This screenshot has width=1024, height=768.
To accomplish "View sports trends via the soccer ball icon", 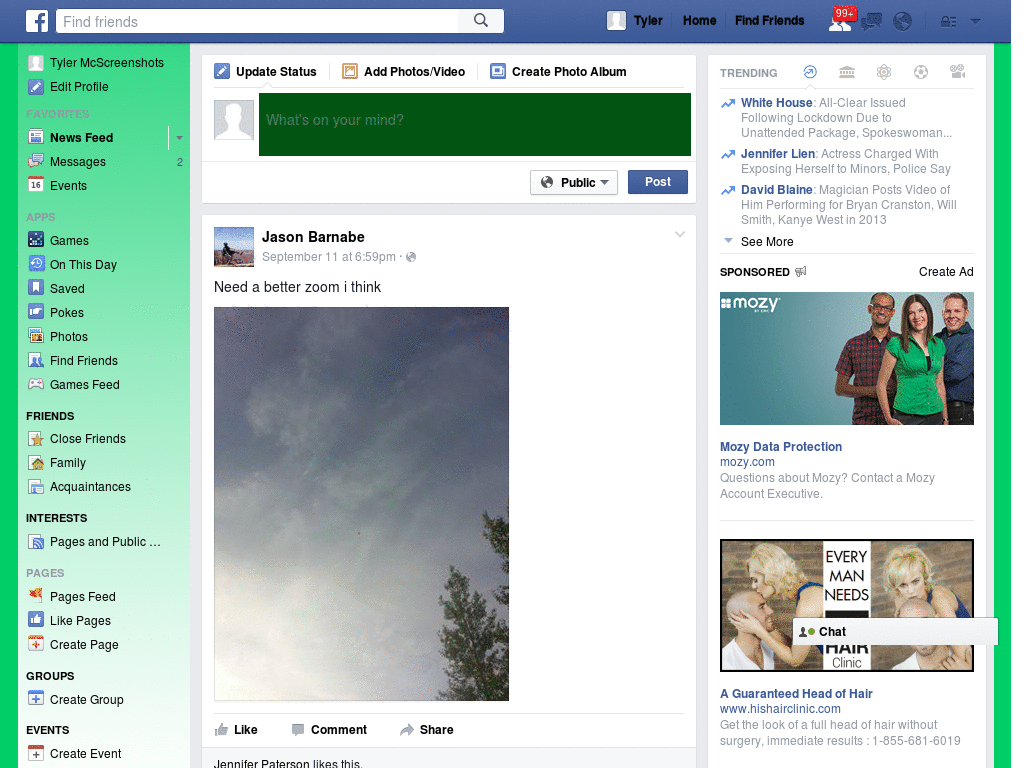I will (x=920, y=72).
